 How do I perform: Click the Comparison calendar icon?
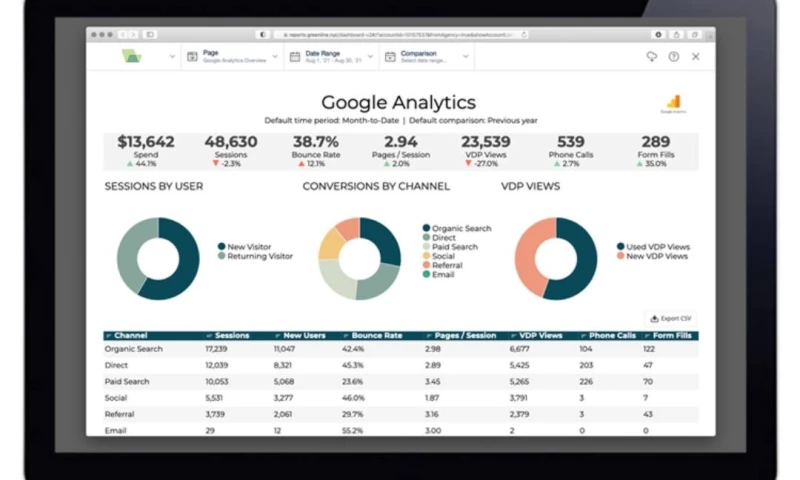click(390, 57)
